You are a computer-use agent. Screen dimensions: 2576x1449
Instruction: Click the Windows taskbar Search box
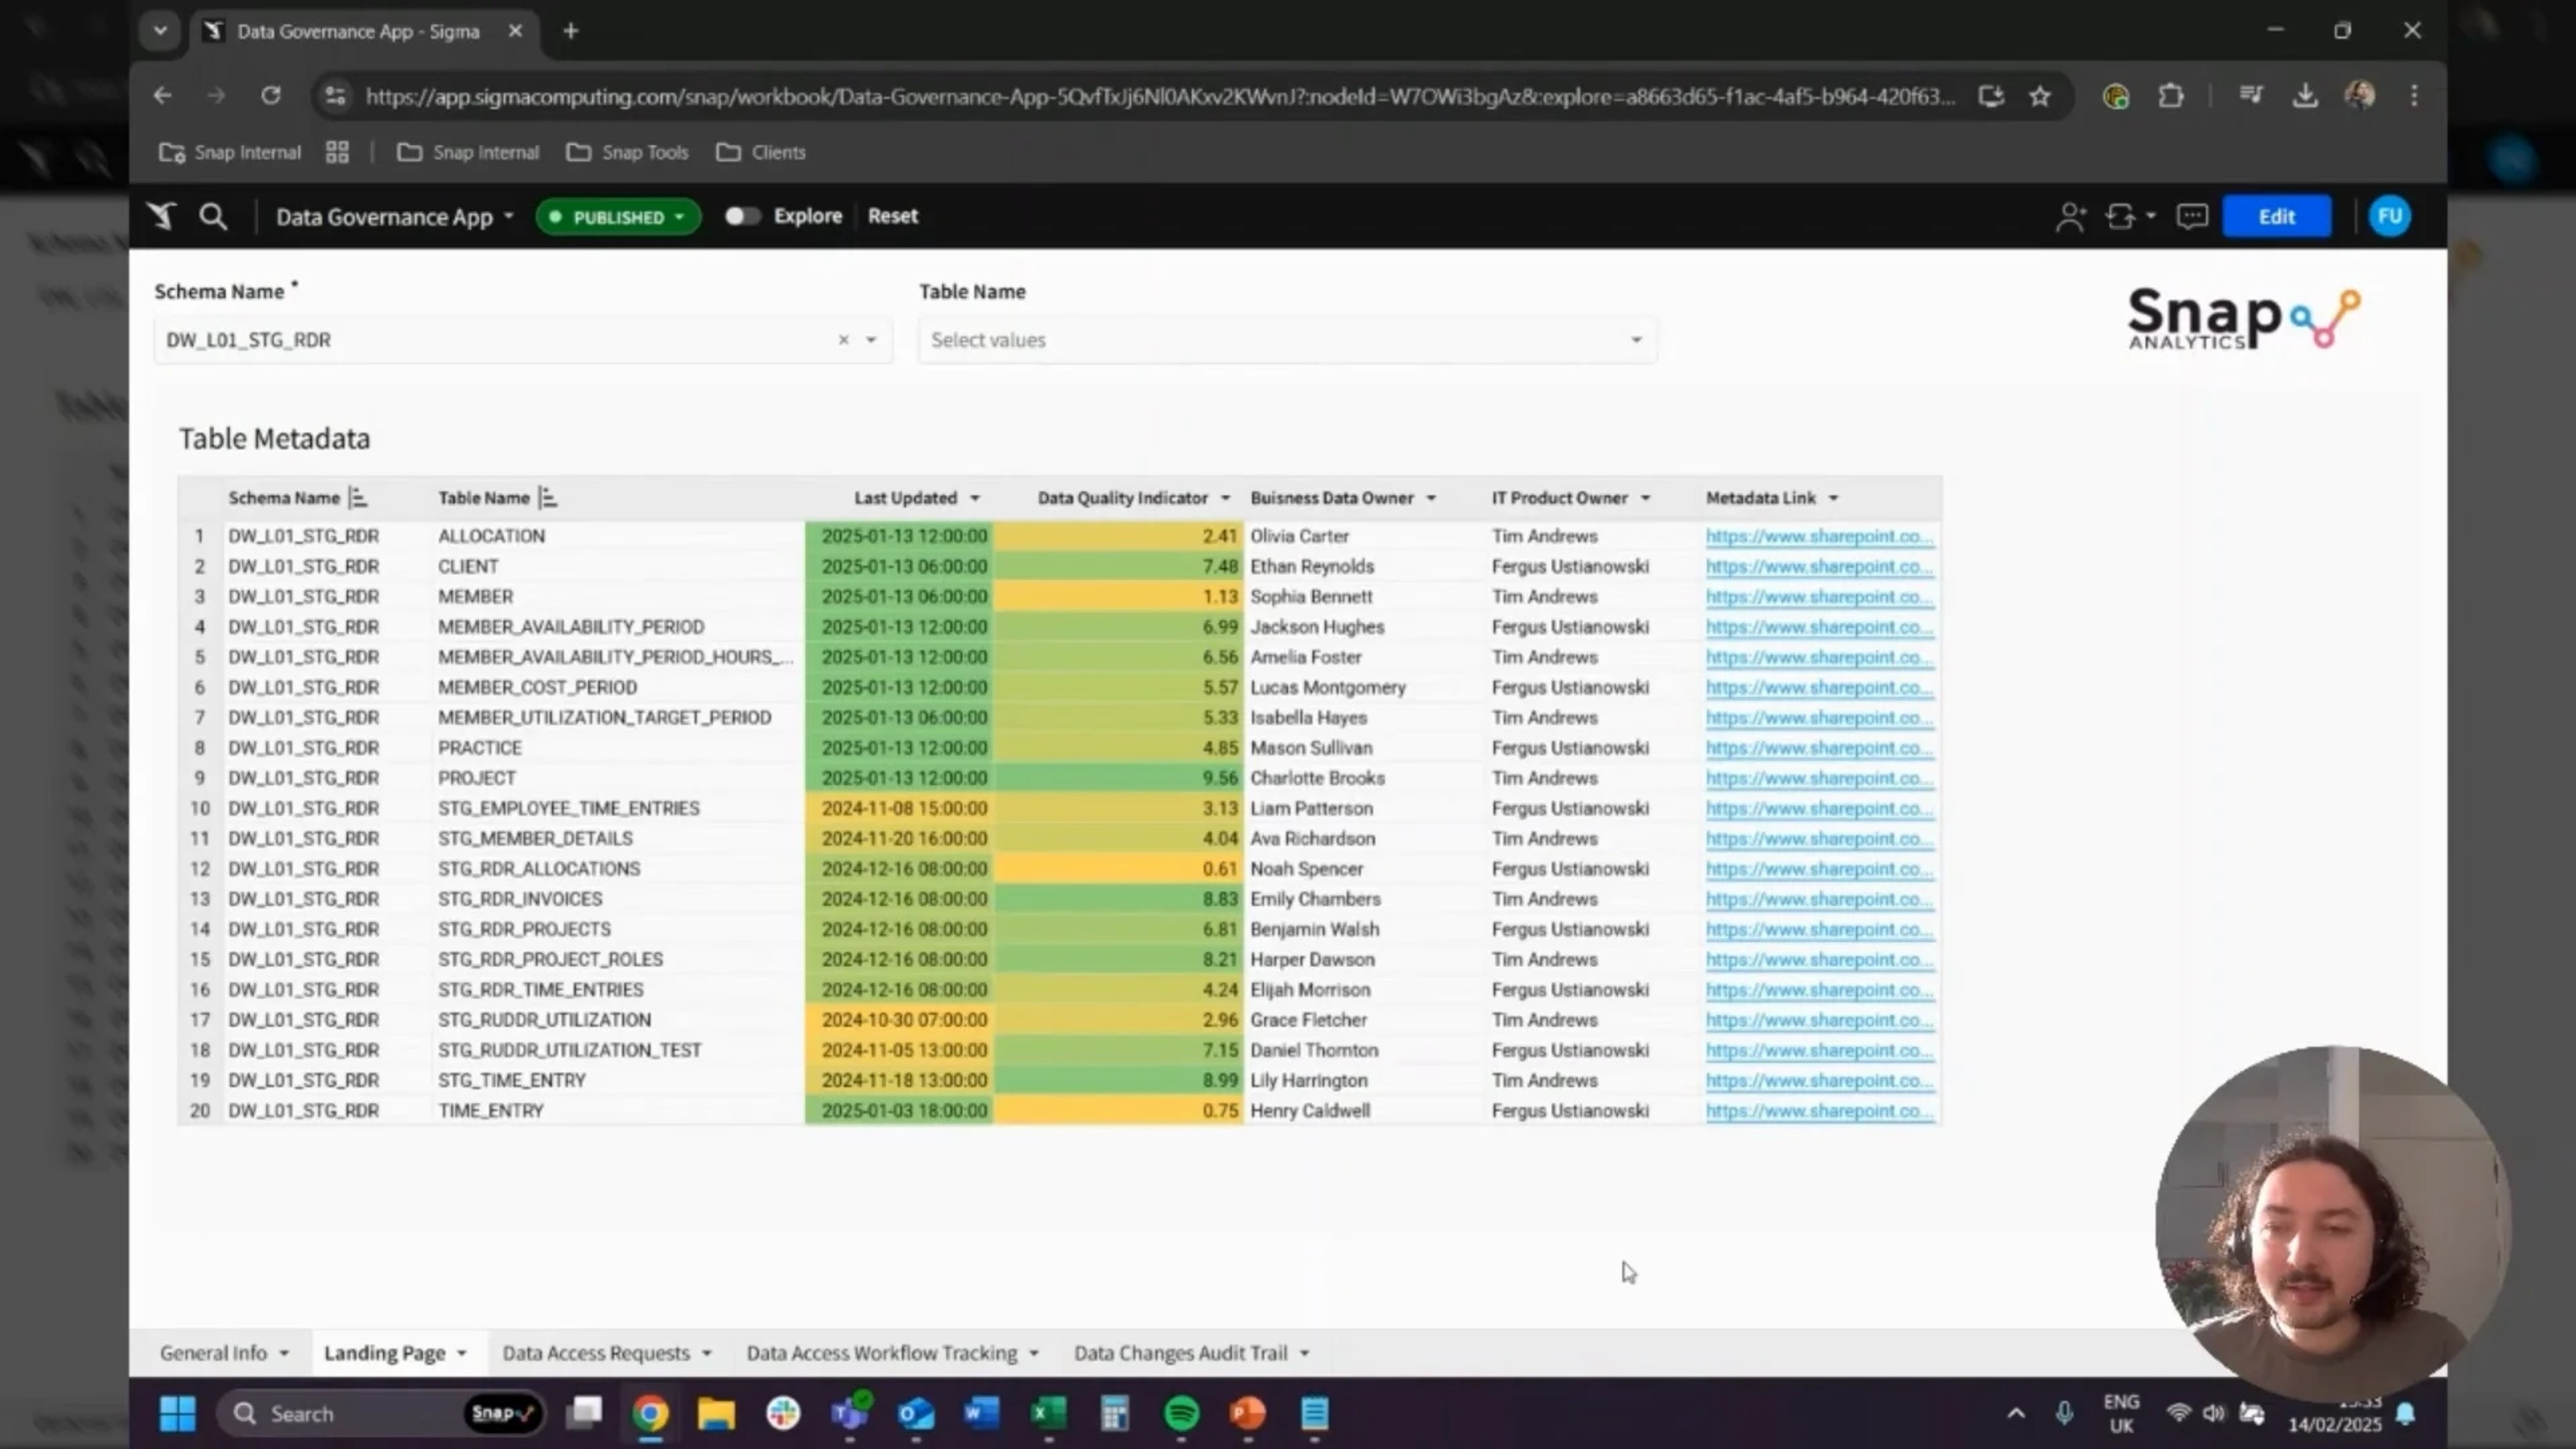point(380,1413)
